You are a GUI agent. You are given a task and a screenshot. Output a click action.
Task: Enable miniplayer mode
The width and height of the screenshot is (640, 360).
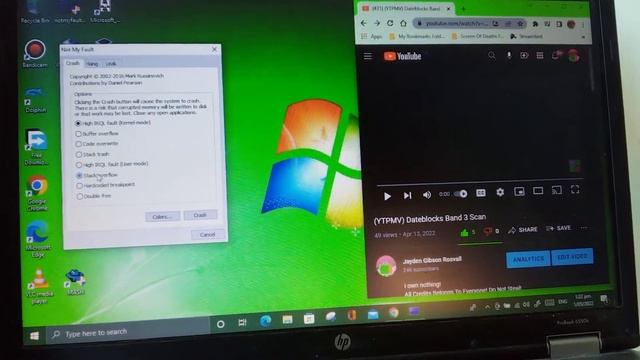tap(519, 191)
